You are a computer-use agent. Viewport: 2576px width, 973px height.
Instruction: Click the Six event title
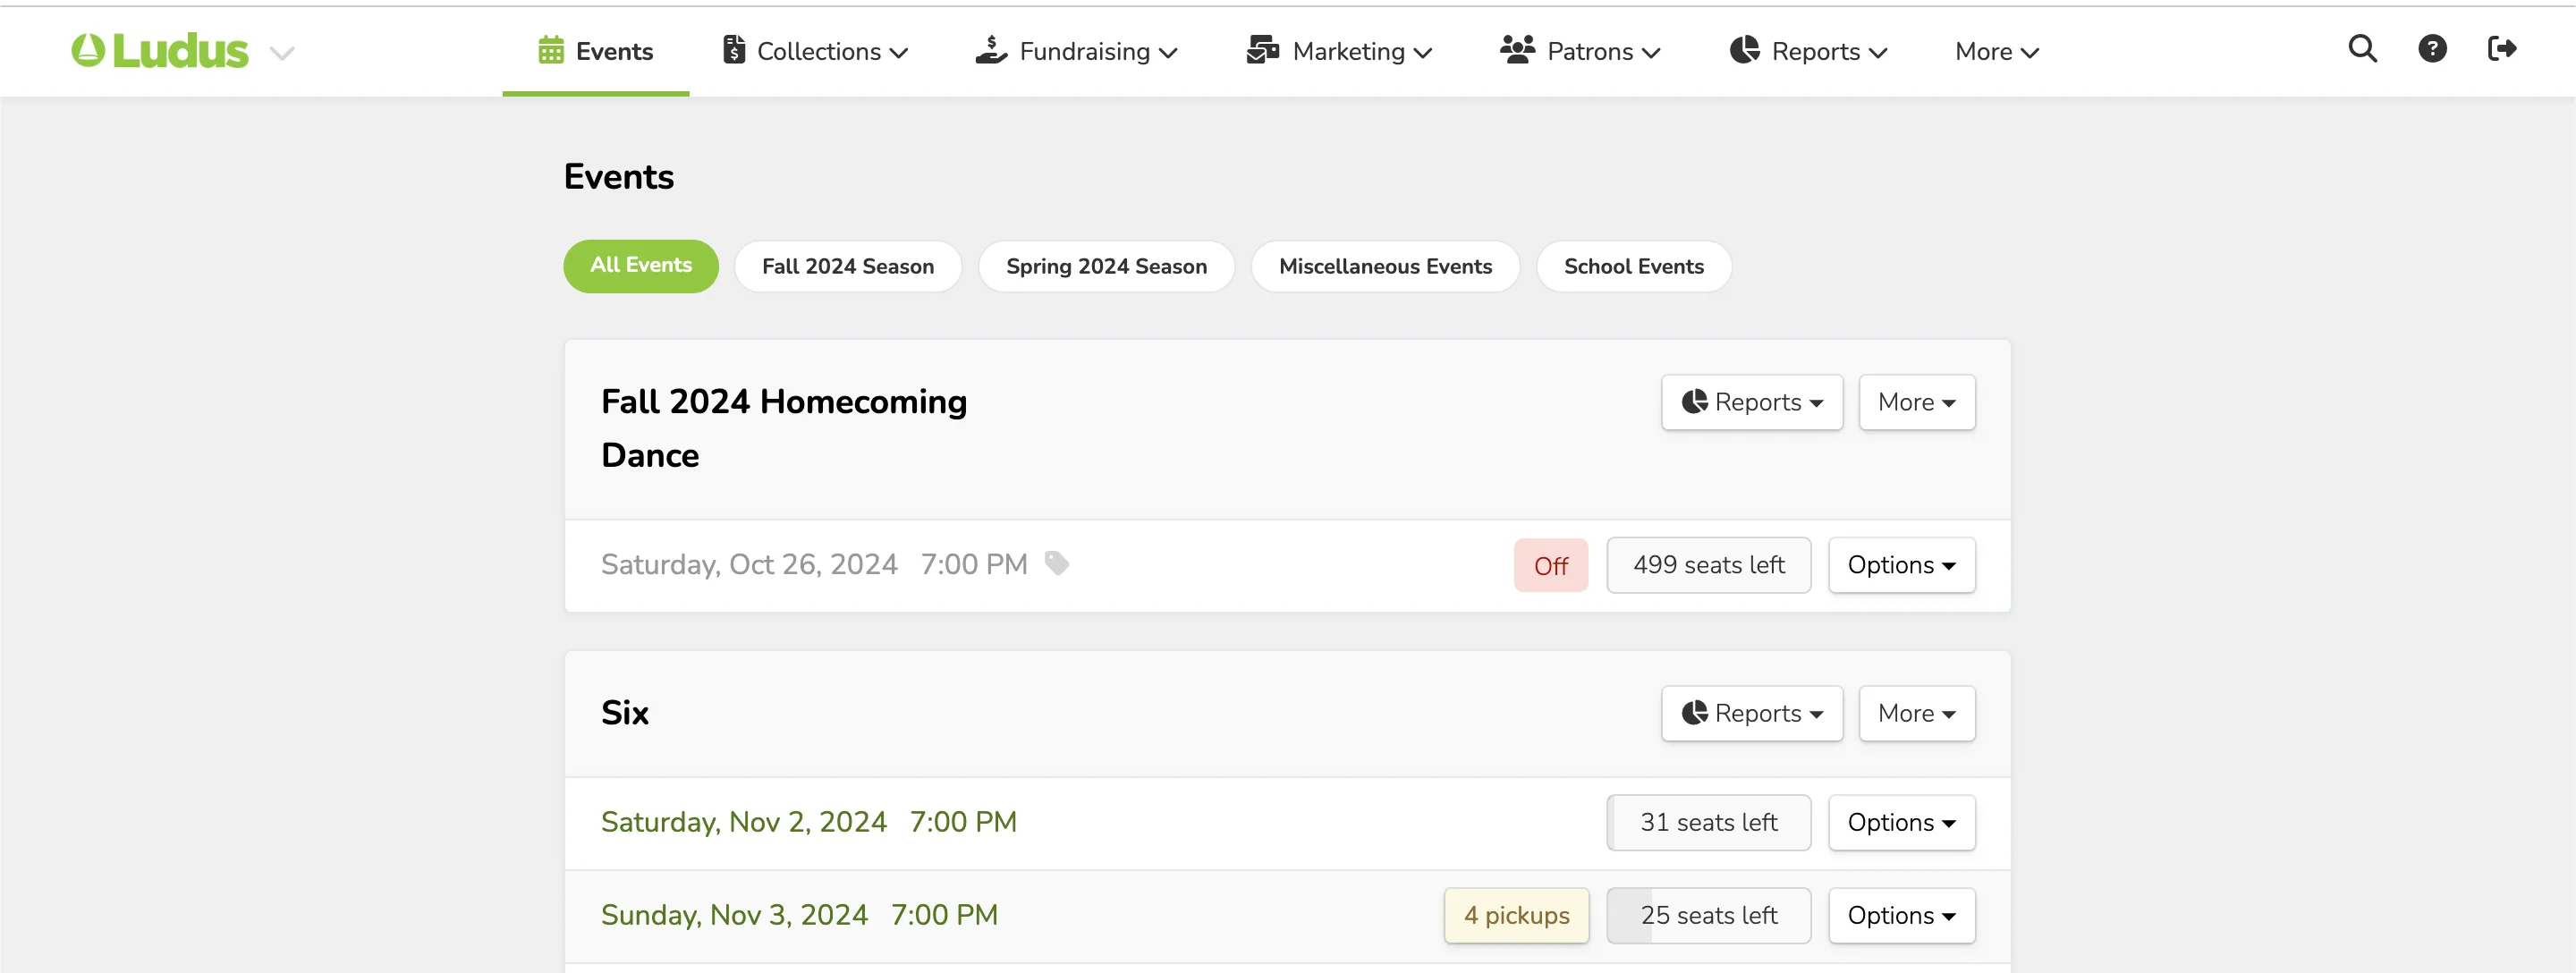point(625,713)
